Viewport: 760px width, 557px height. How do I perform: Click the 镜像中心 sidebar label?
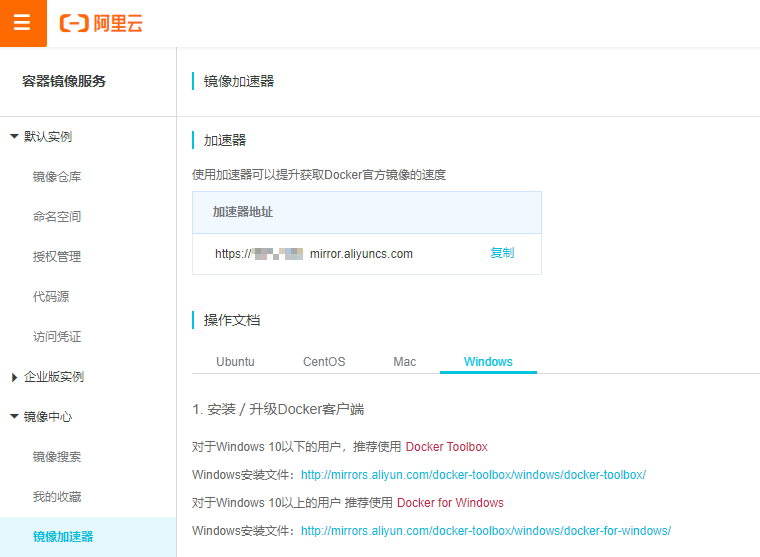(x=48, y=417)
